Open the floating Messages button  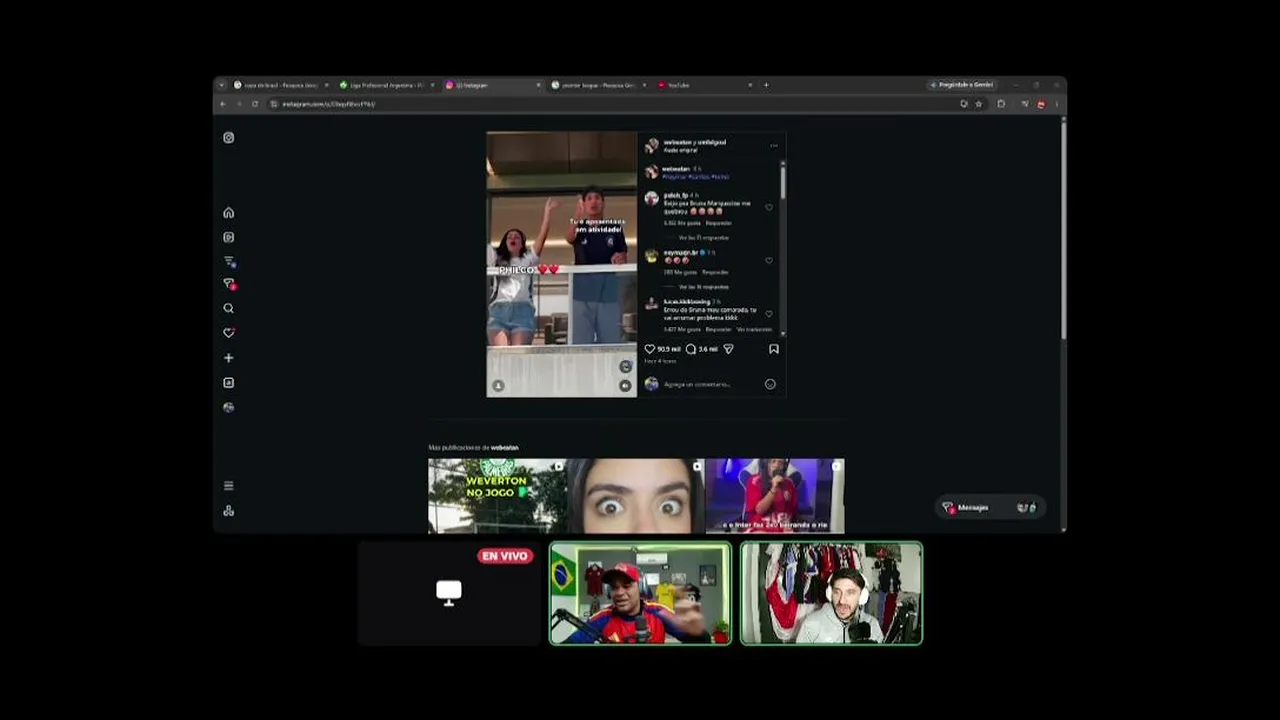coord(990,508)
